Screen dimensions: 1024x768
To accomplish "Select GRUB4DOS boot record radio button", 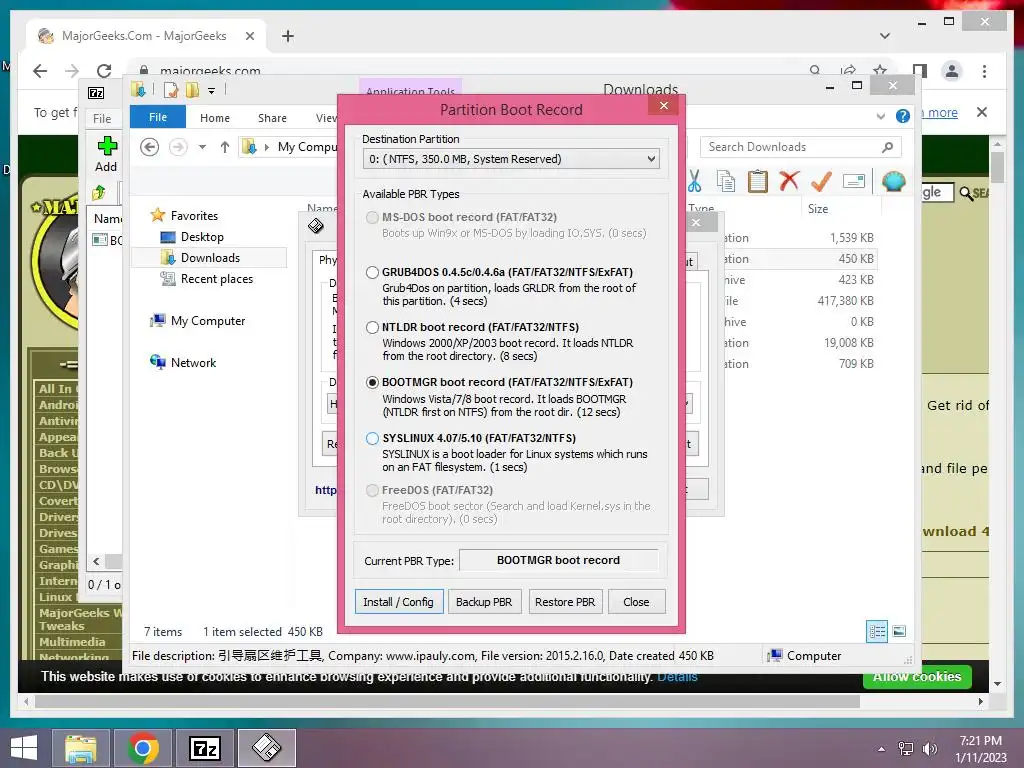I will (372, 272).
